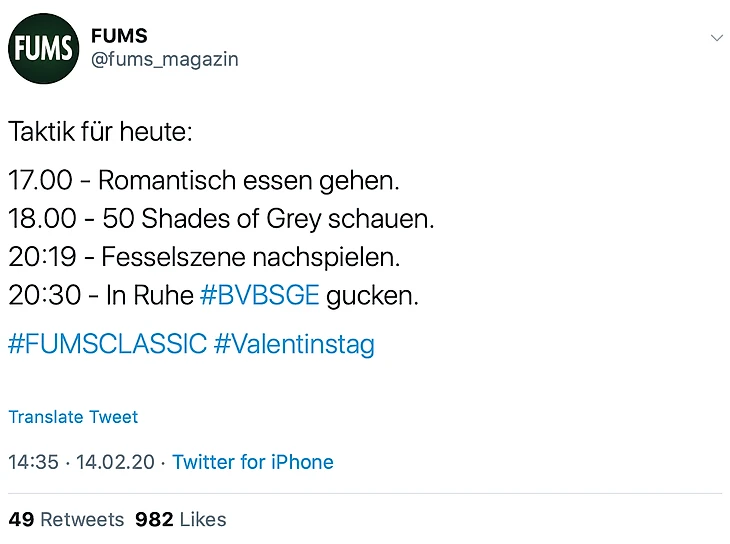Open the Twitter for iPhone source link

(253, 462)
